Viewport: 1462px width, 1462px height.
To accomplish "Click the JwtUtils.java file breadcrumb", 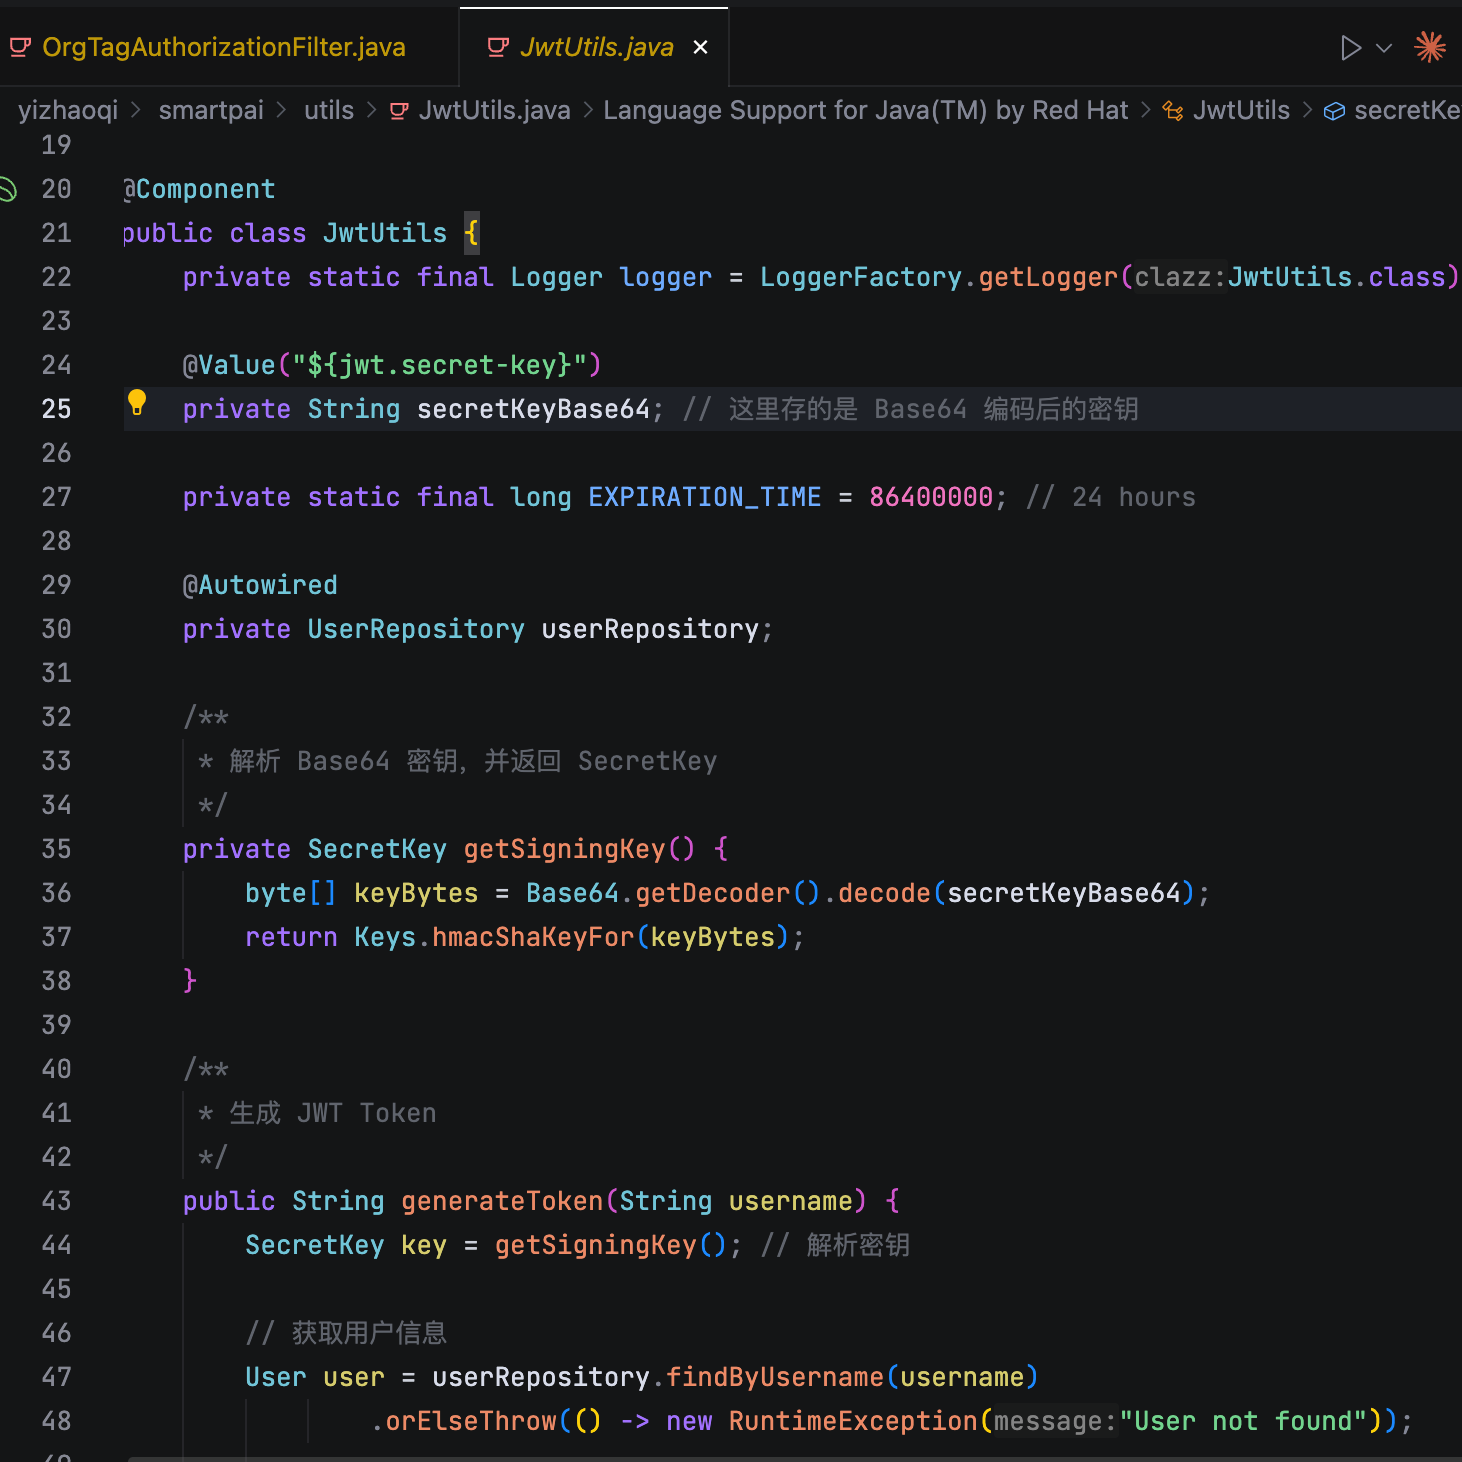I will [494, 110].
